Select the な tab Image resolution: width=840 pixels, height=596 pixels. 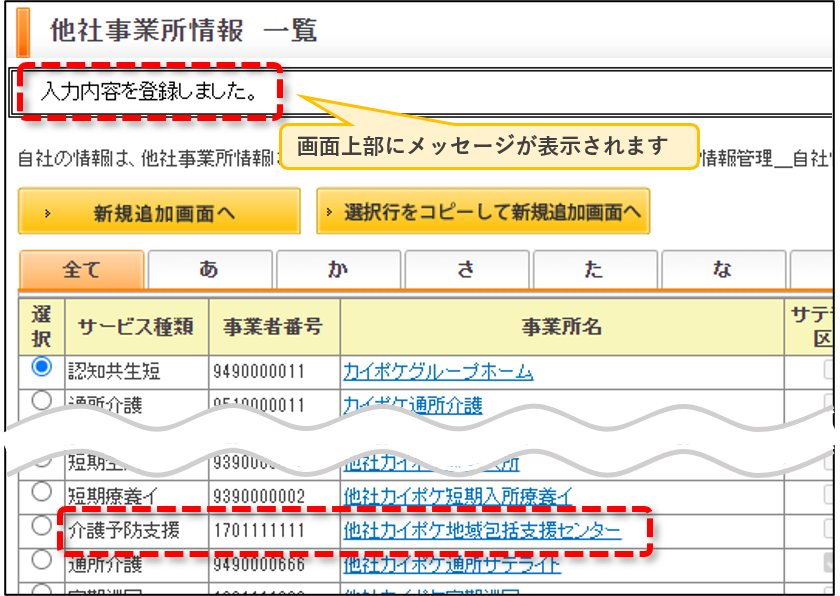tap(723, 269)
